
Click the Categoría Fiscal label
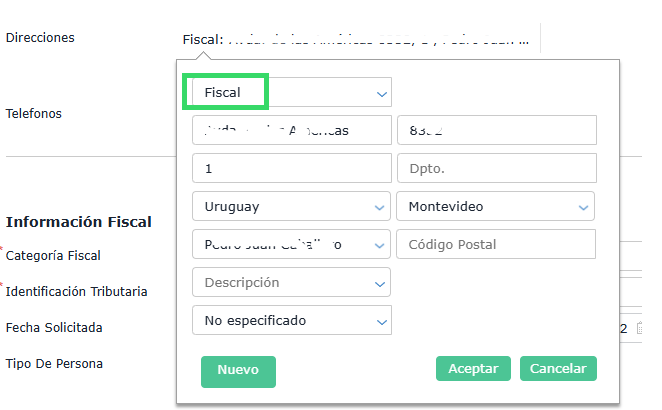53,255
